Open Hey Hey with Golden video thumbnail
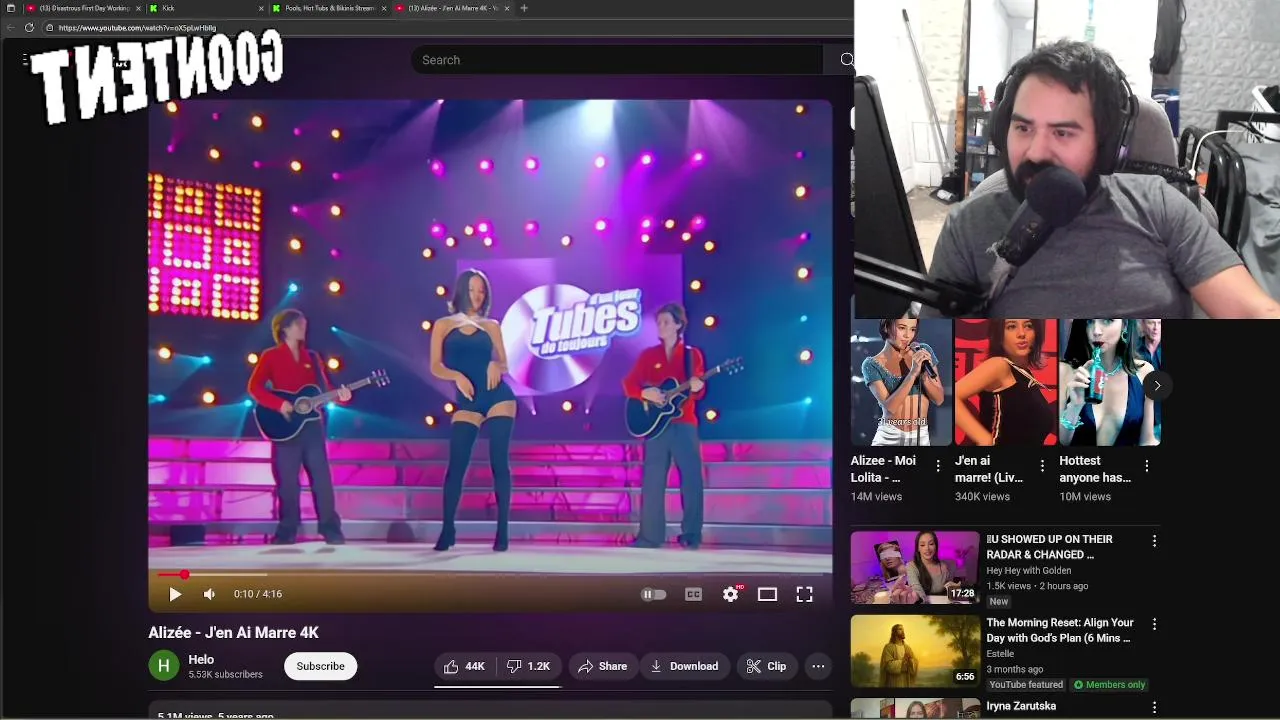Screen dimensions: 1280x720 click(915, 567)
